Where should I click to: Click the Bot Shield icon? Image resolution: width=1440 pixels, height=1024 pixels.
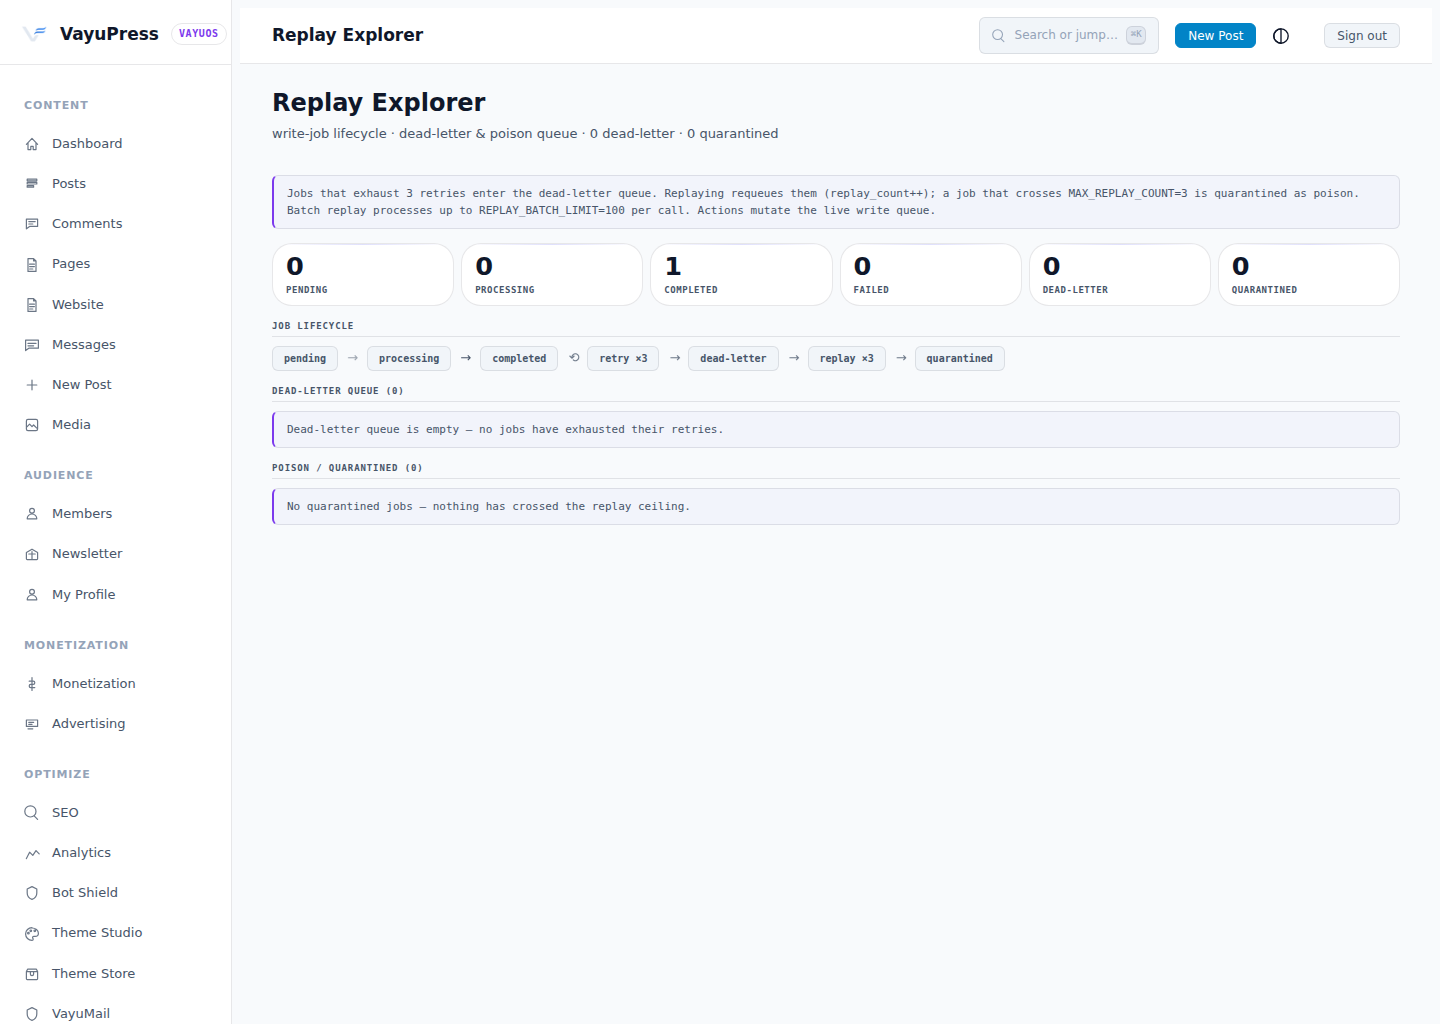click(32, 893)
